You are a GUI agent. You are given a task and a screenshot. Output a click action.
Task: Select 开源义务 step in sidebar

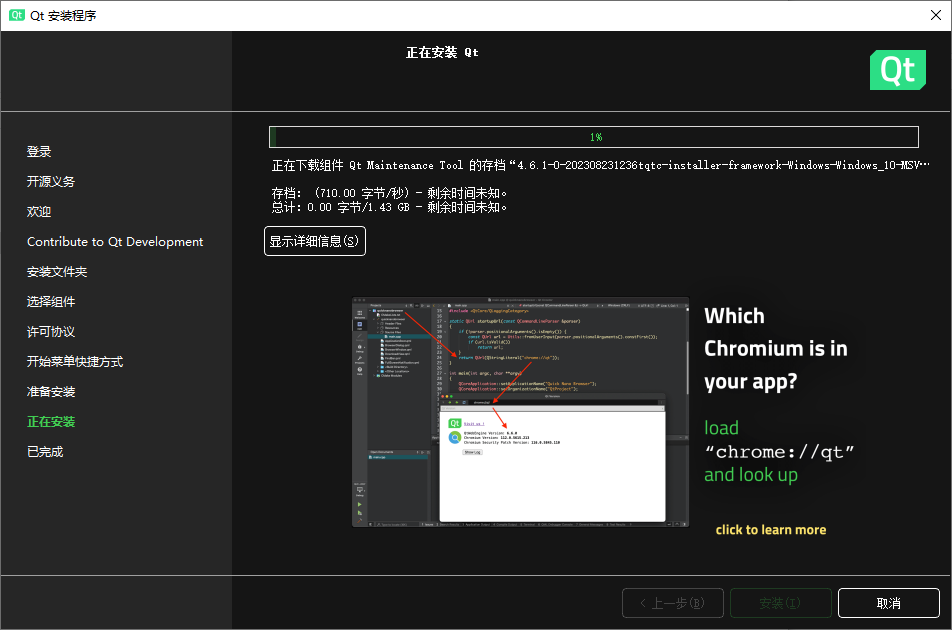click(x=51, y=181)
